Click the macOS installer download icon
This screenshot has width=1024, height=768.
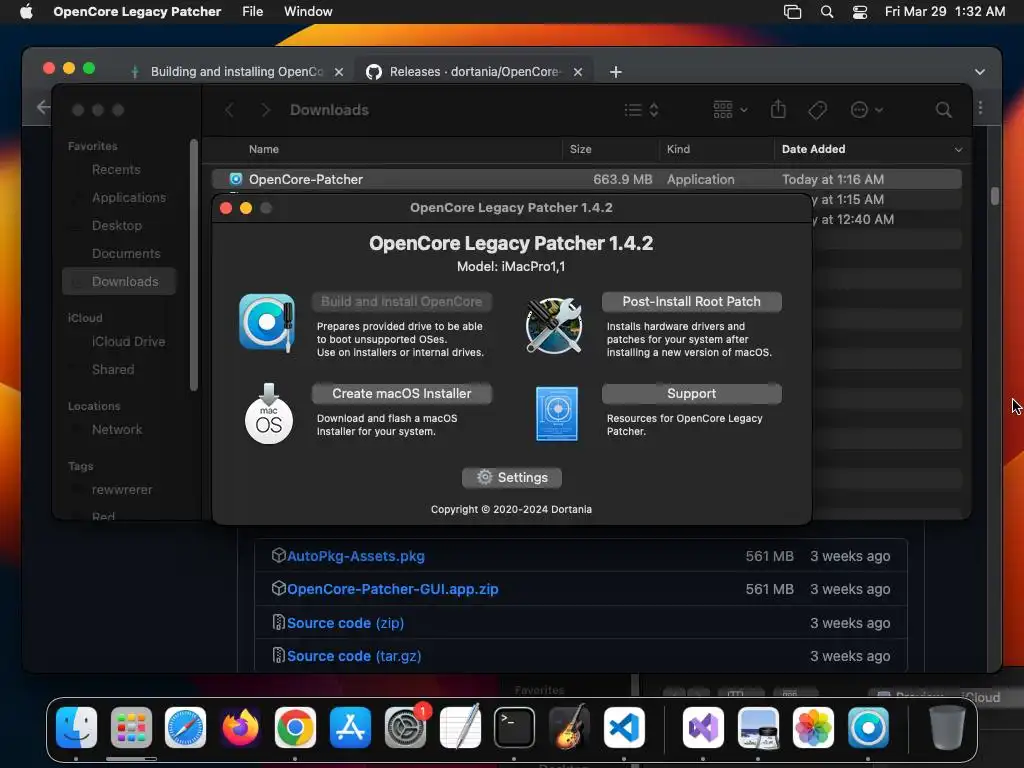pyautogui.click(x=268, y=414)
